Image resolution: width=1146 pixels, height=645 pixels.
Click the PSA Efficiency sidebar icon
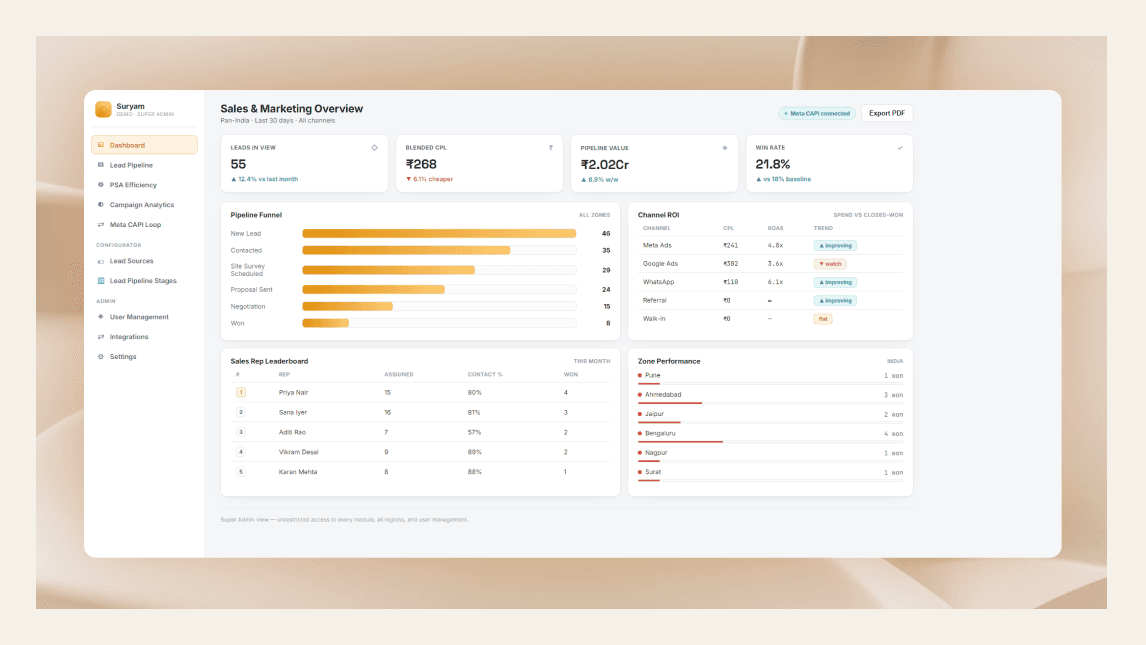pyautogui.click(x=101, y=185)
